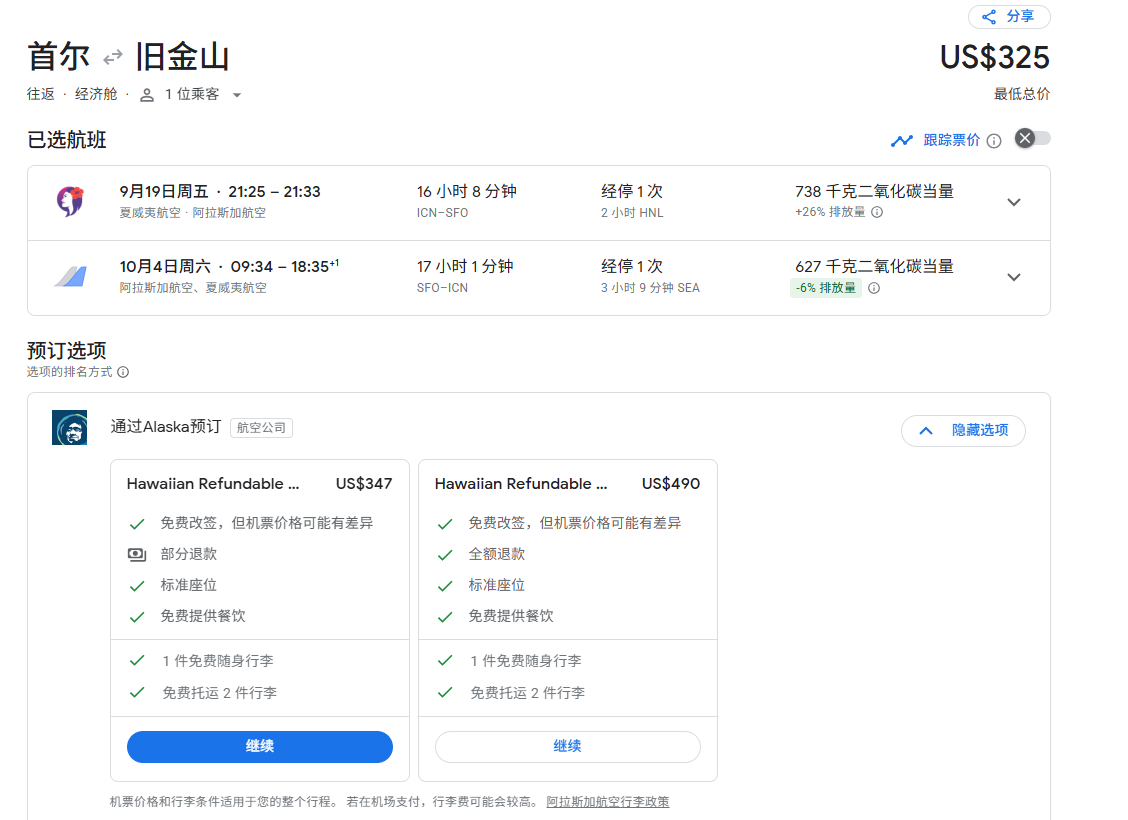Open the passenger count dropdown

[x=191, y=95]
